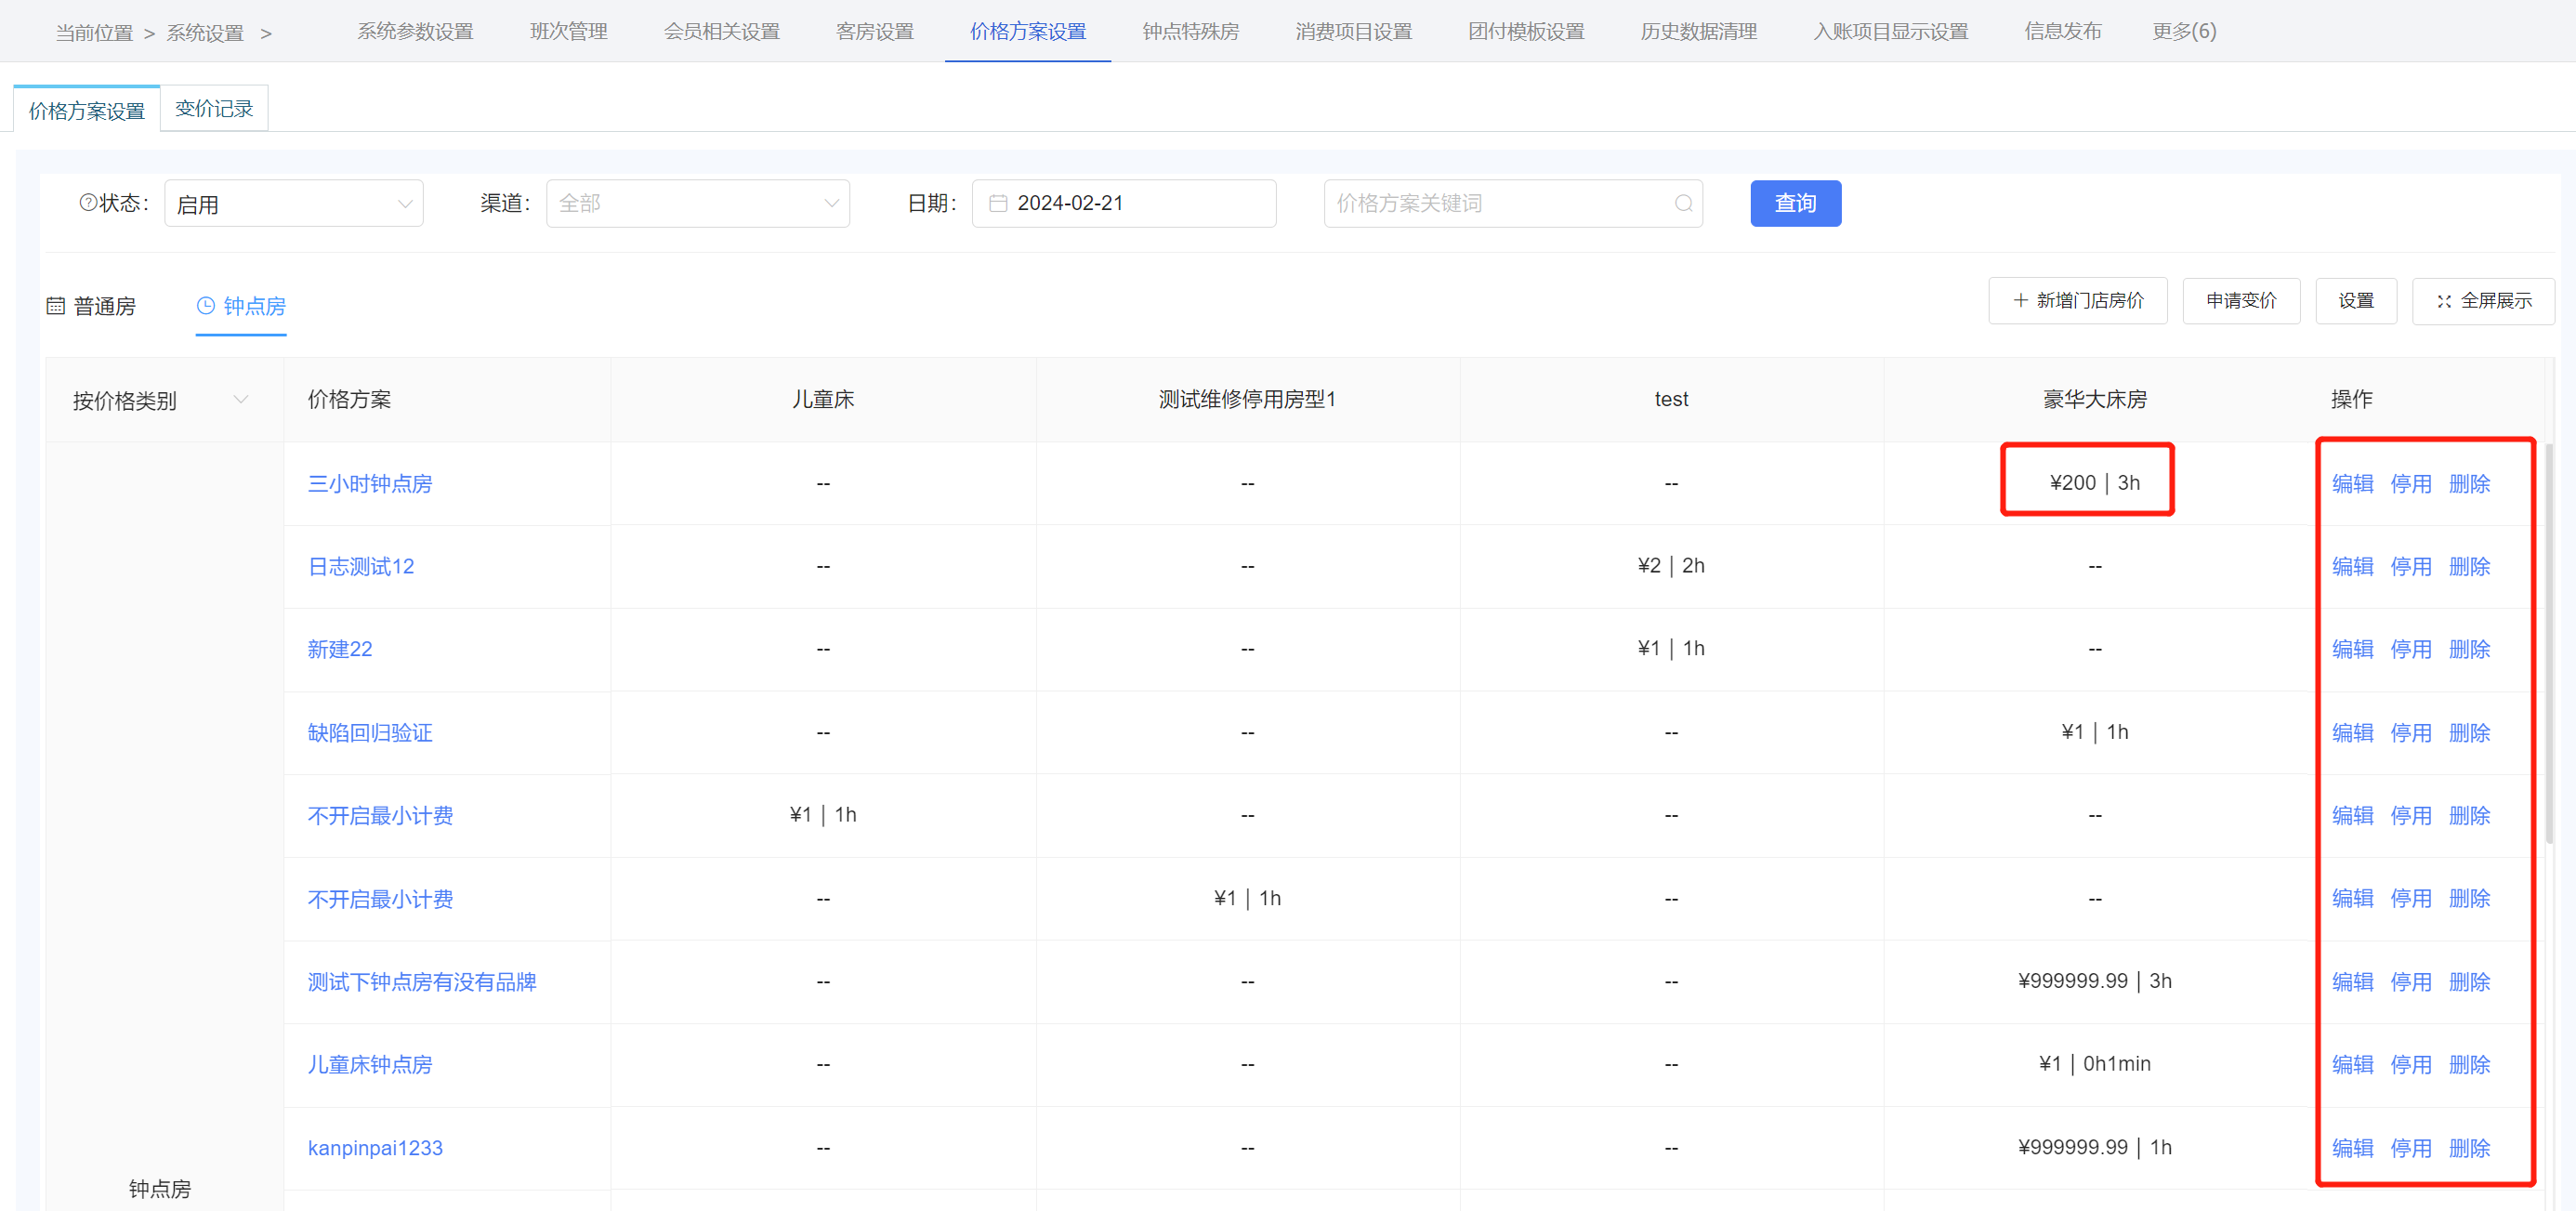Select the 钟点房 room type tab

point(241,306)
